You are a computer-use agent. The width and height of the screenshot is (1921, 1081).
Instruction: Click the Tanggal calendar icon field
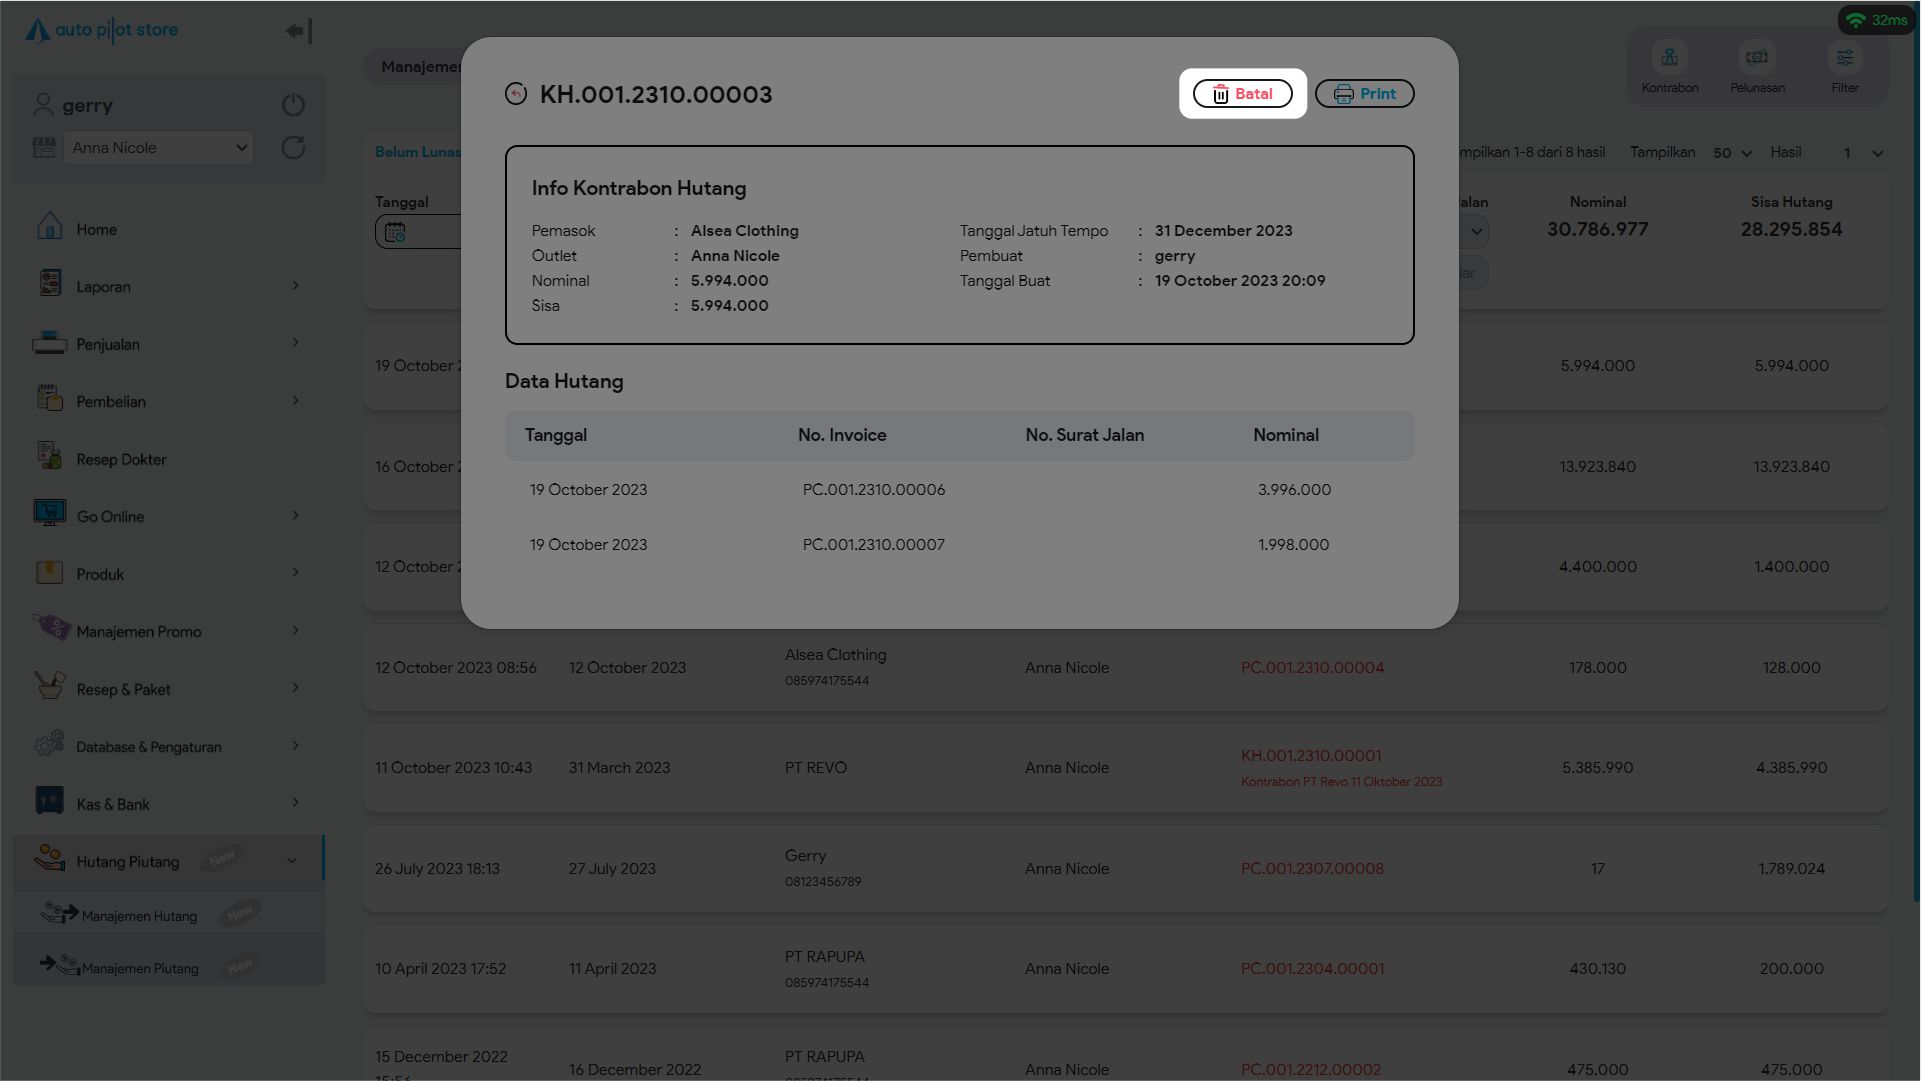396,232
